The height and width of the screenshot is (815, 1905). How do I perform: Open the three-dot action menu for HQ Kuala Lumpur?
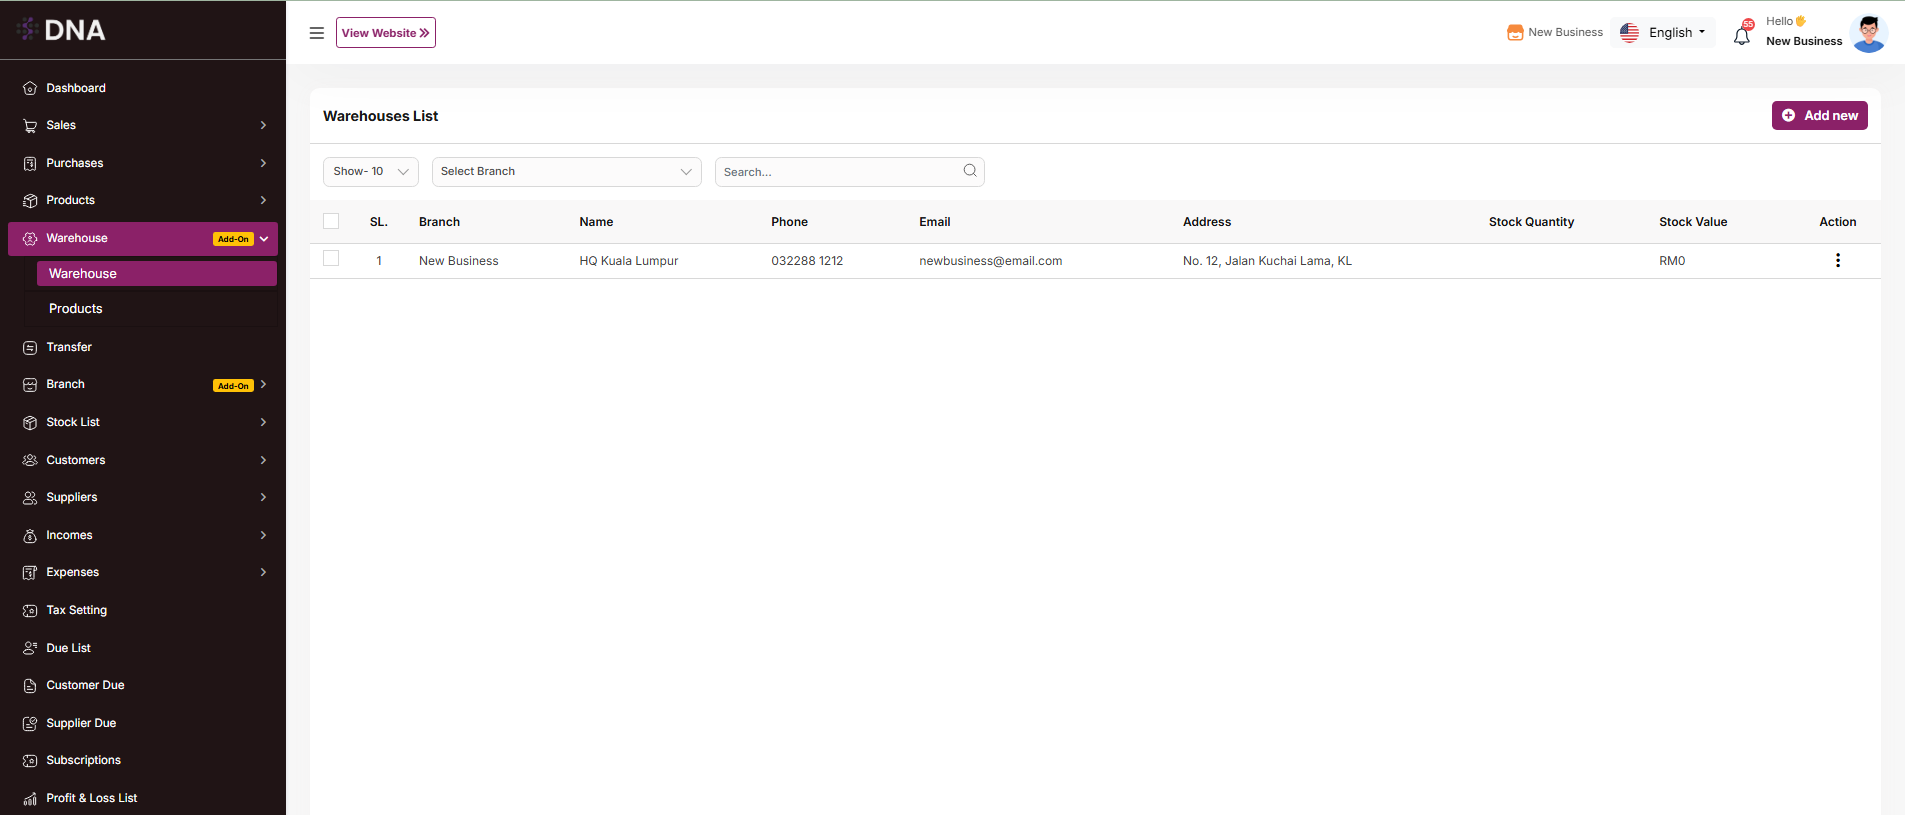tap(1837, 261)
